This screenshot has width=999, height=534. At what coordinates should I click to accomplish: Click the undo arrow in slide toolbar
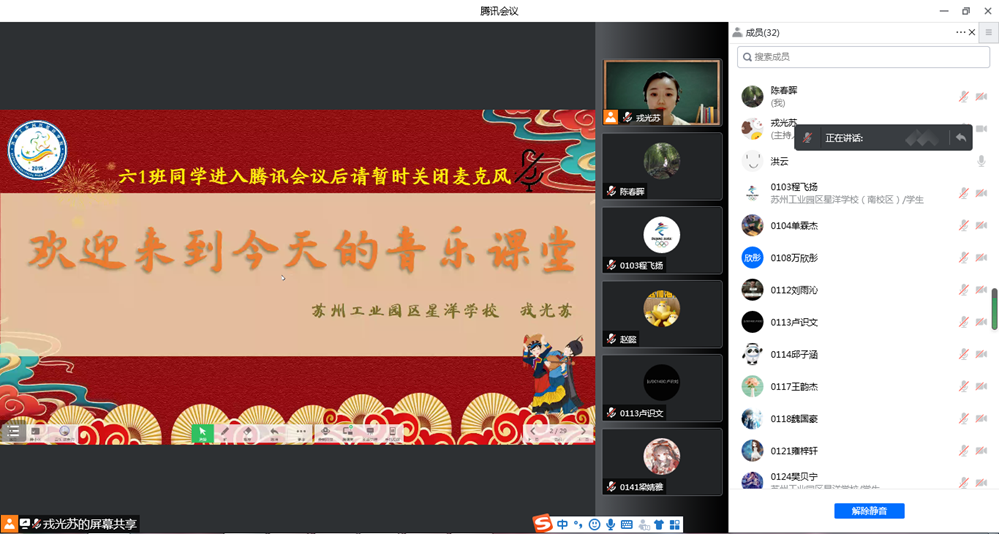pyautogui.click(x=274, y=432)
